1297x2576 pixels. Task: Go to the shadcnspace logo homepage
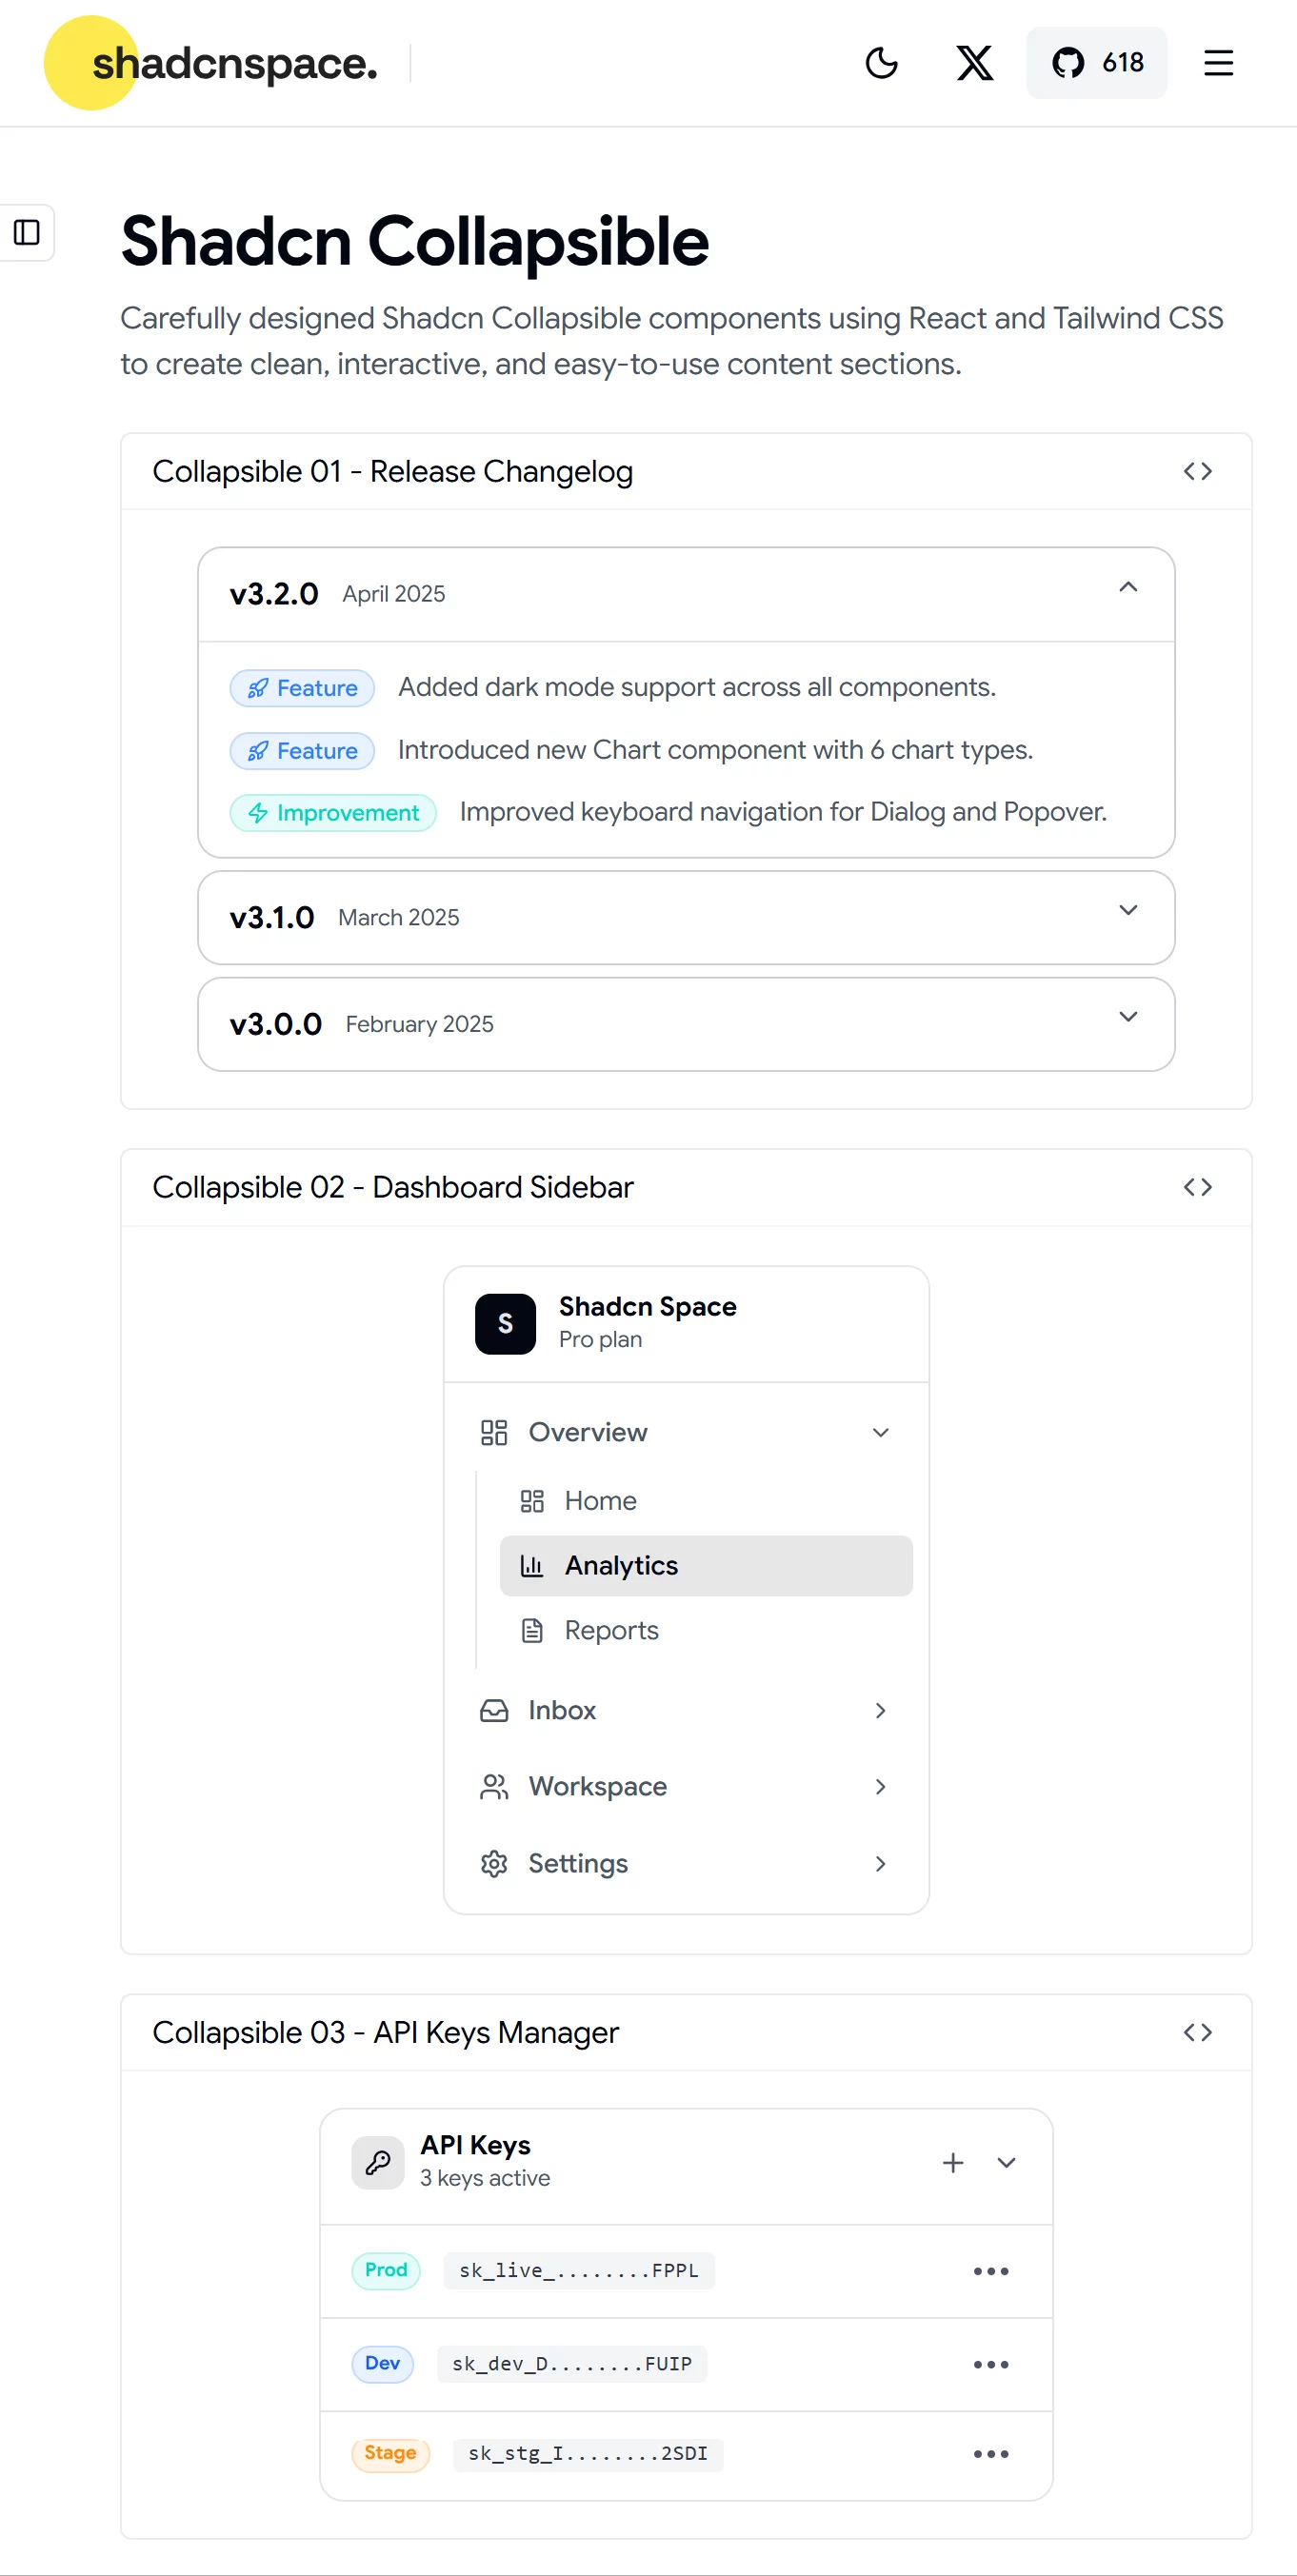coord(211,63)
